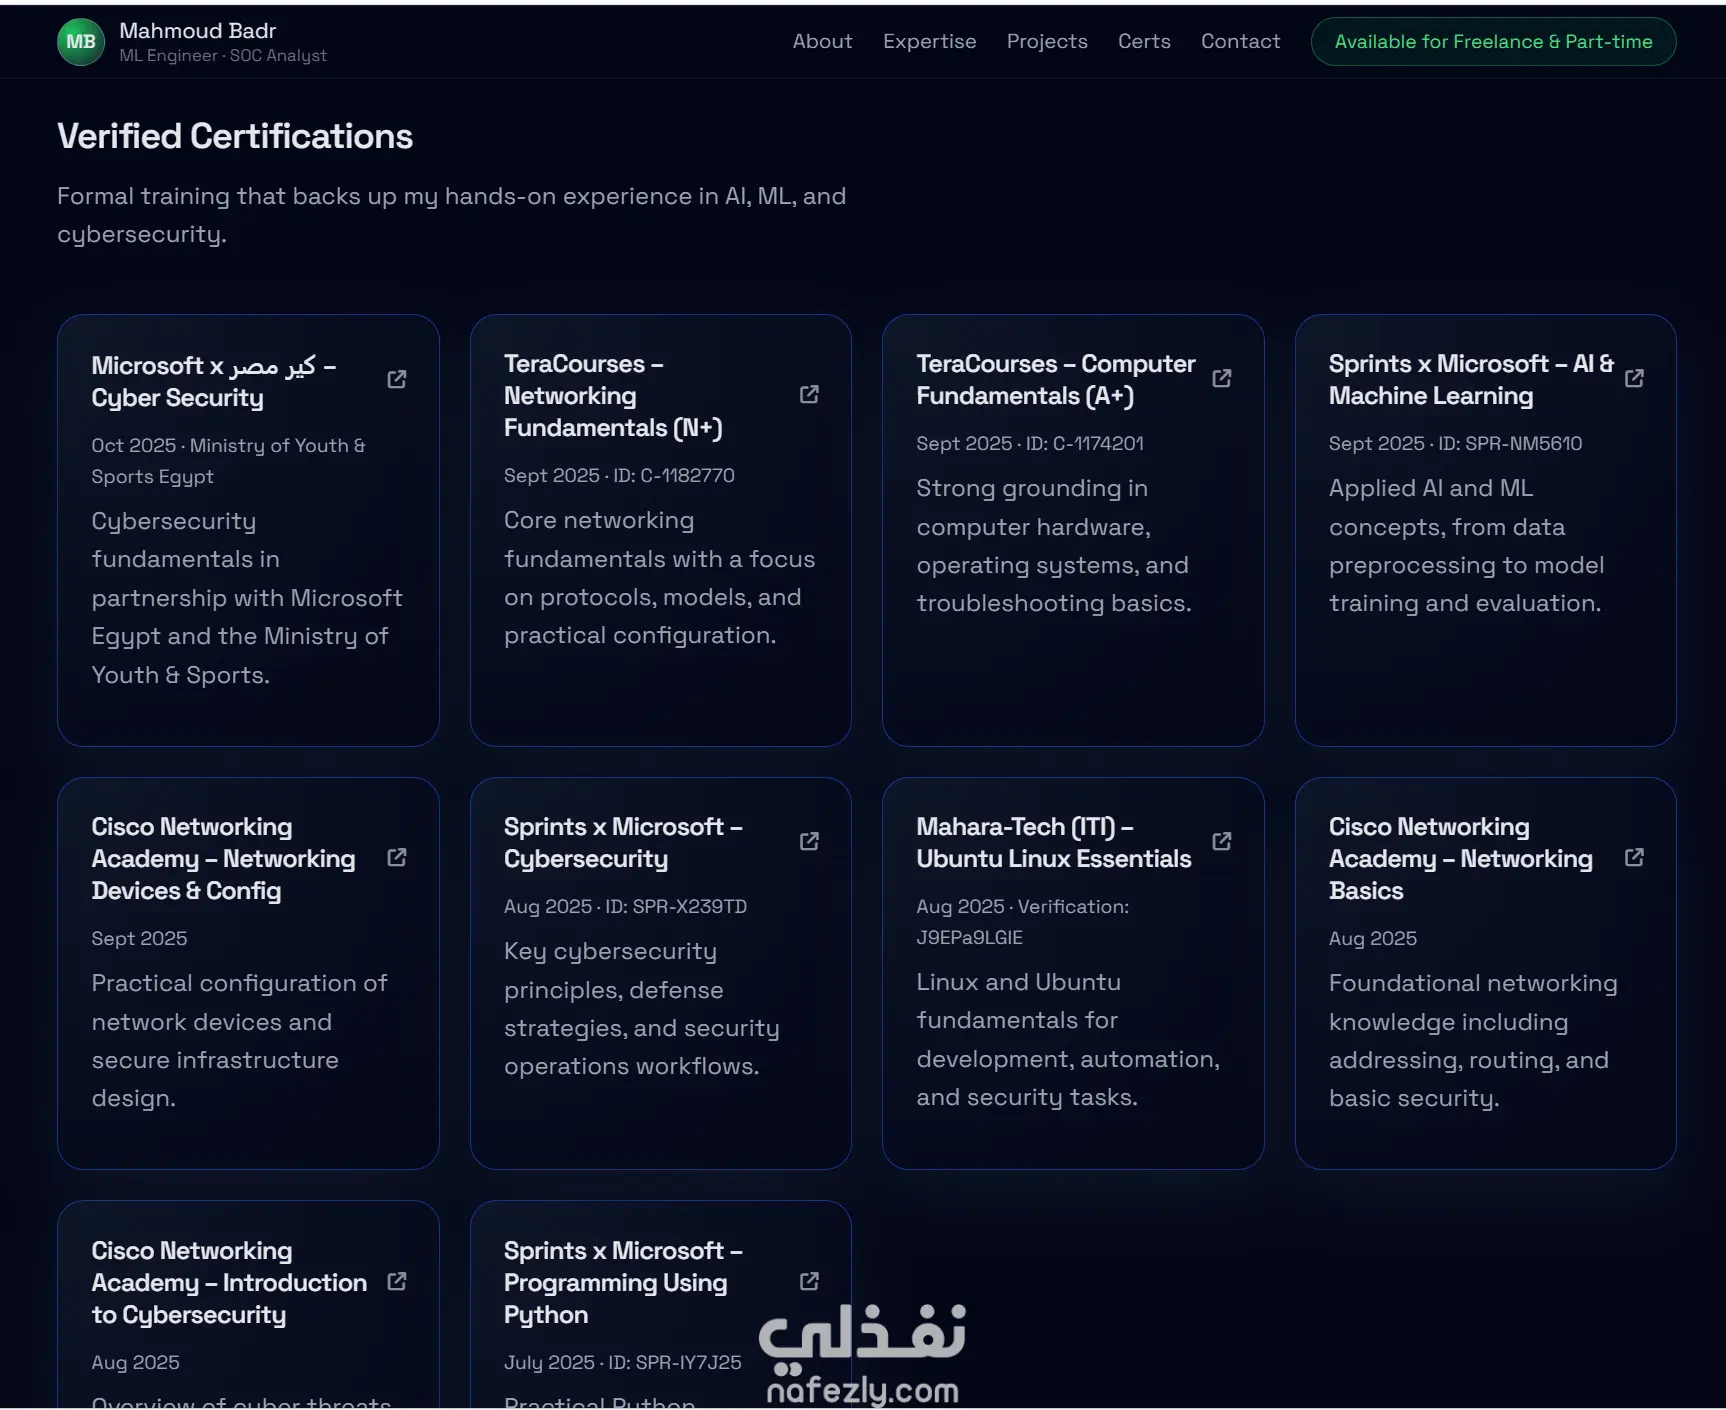1726x1410 pixels.
Task: Open Cisco Networking Basics card title
Action: click(1461, 859)
